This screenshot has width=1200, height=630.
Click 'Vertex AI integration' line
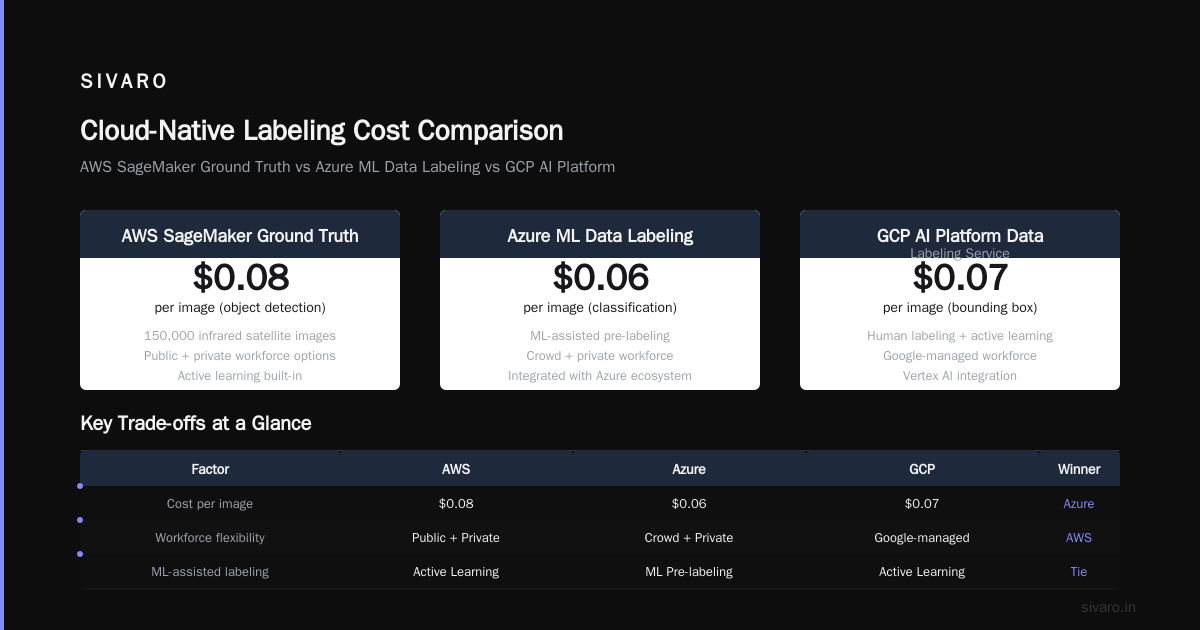coord(960,376)
